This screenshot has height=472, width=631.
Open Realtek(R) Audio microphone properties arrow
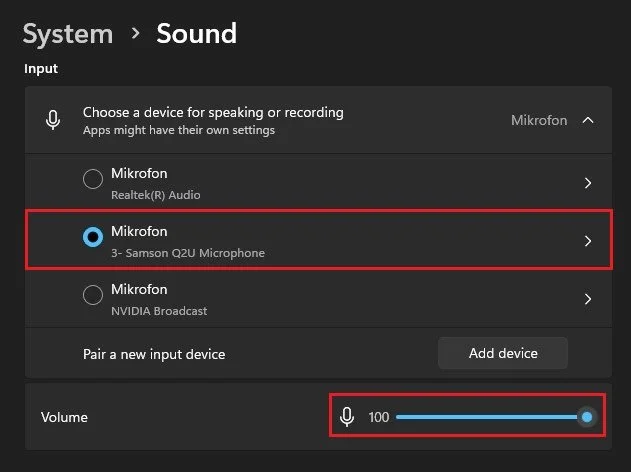pyautogui.click(x=588, y=183)
